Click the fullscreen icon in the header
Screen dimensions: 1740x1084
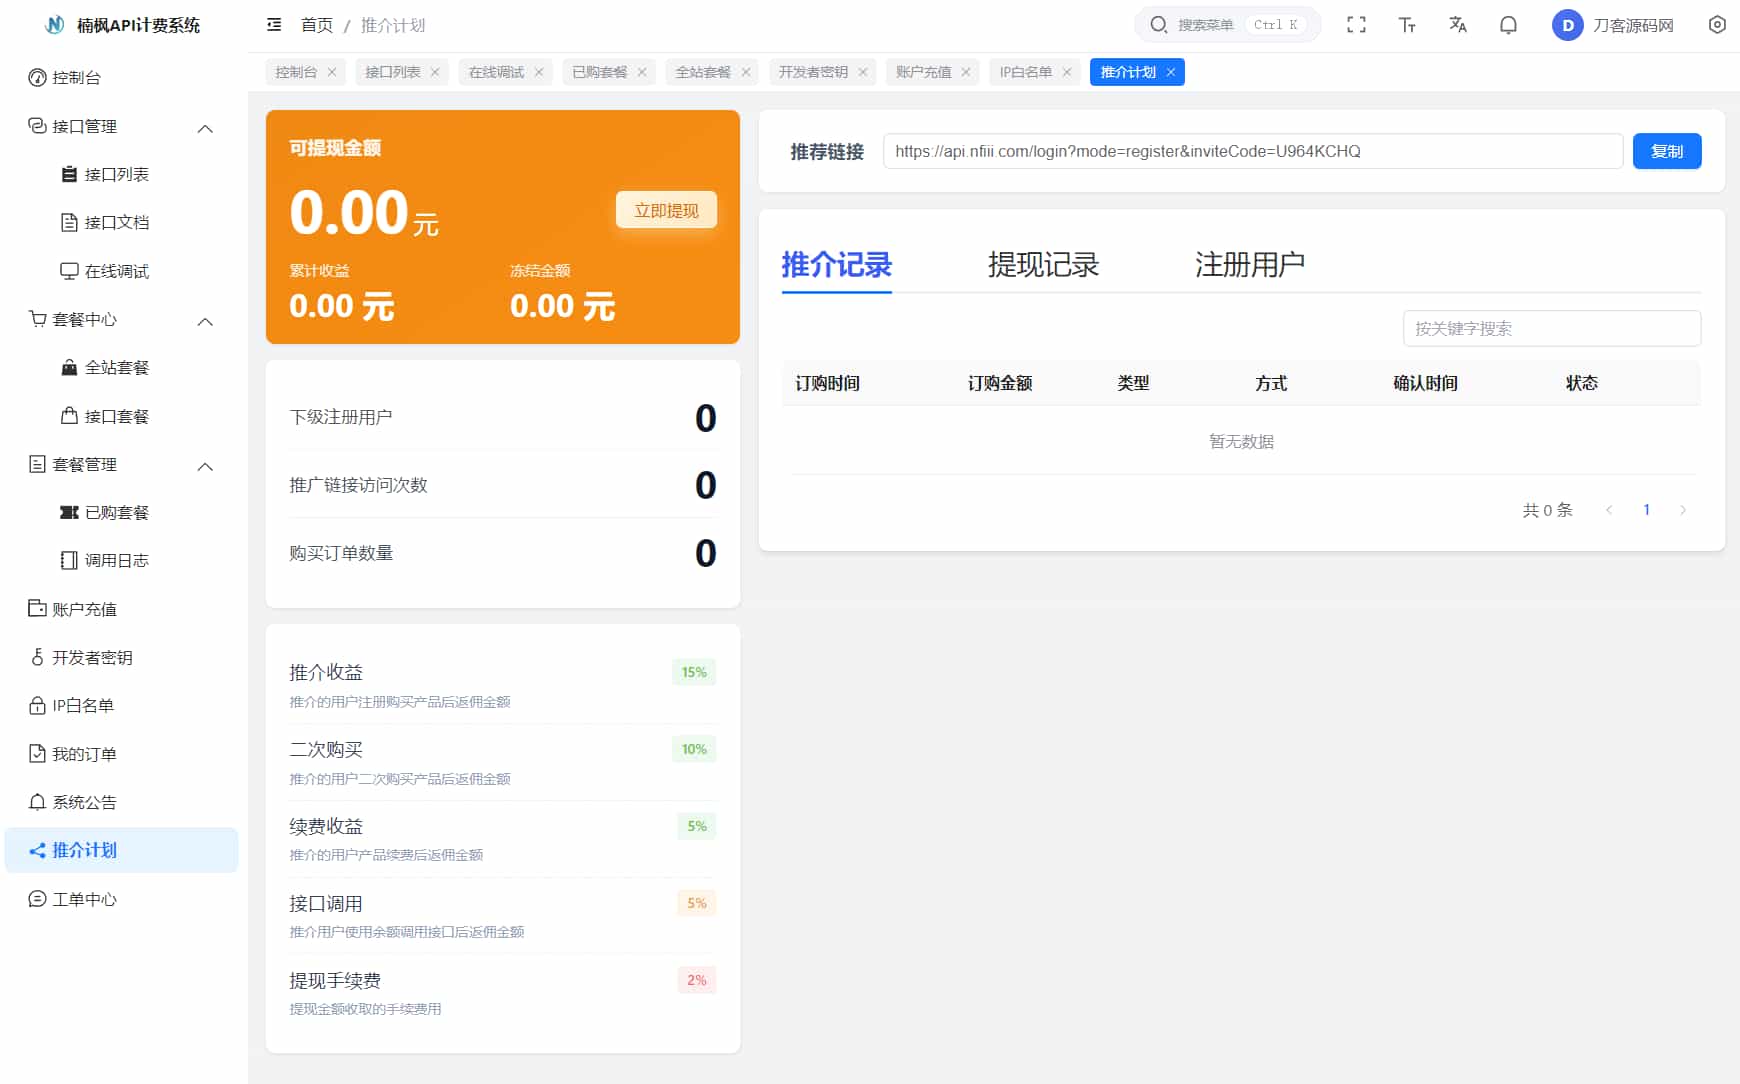(x=1357, y=24)
